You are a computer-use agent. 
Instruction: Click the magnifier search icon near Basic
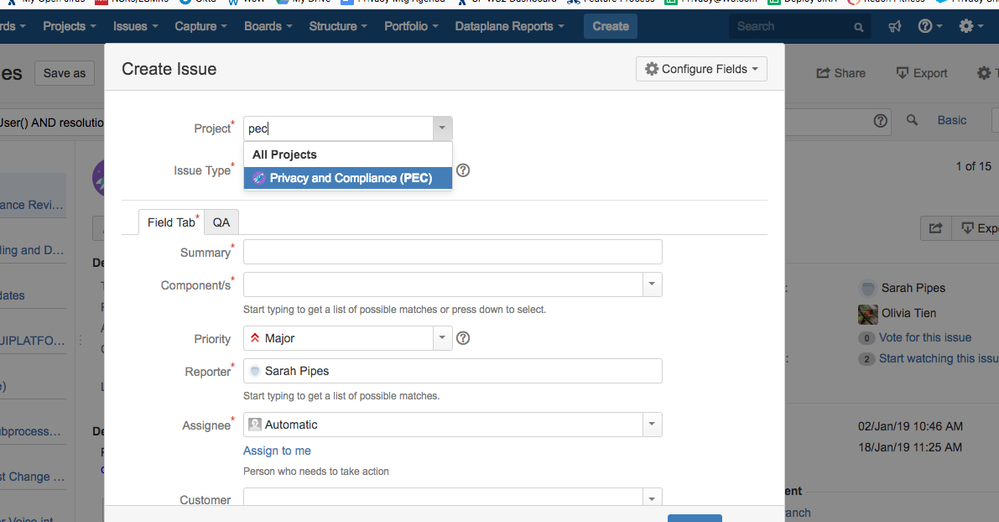(x=912, y=120)
